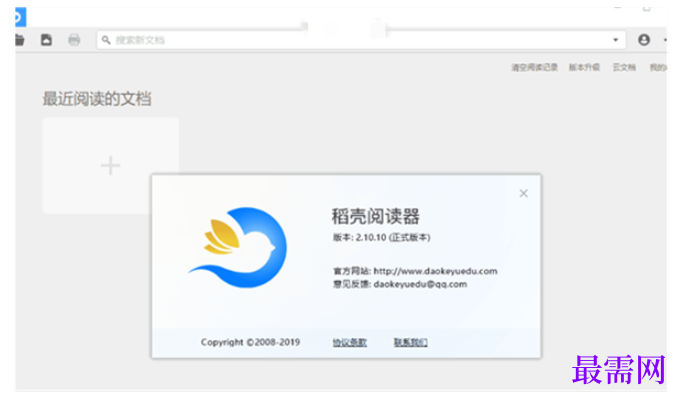Click the version 2.10.10 text
The image size is (684, 401).
[x=382, y=237]
